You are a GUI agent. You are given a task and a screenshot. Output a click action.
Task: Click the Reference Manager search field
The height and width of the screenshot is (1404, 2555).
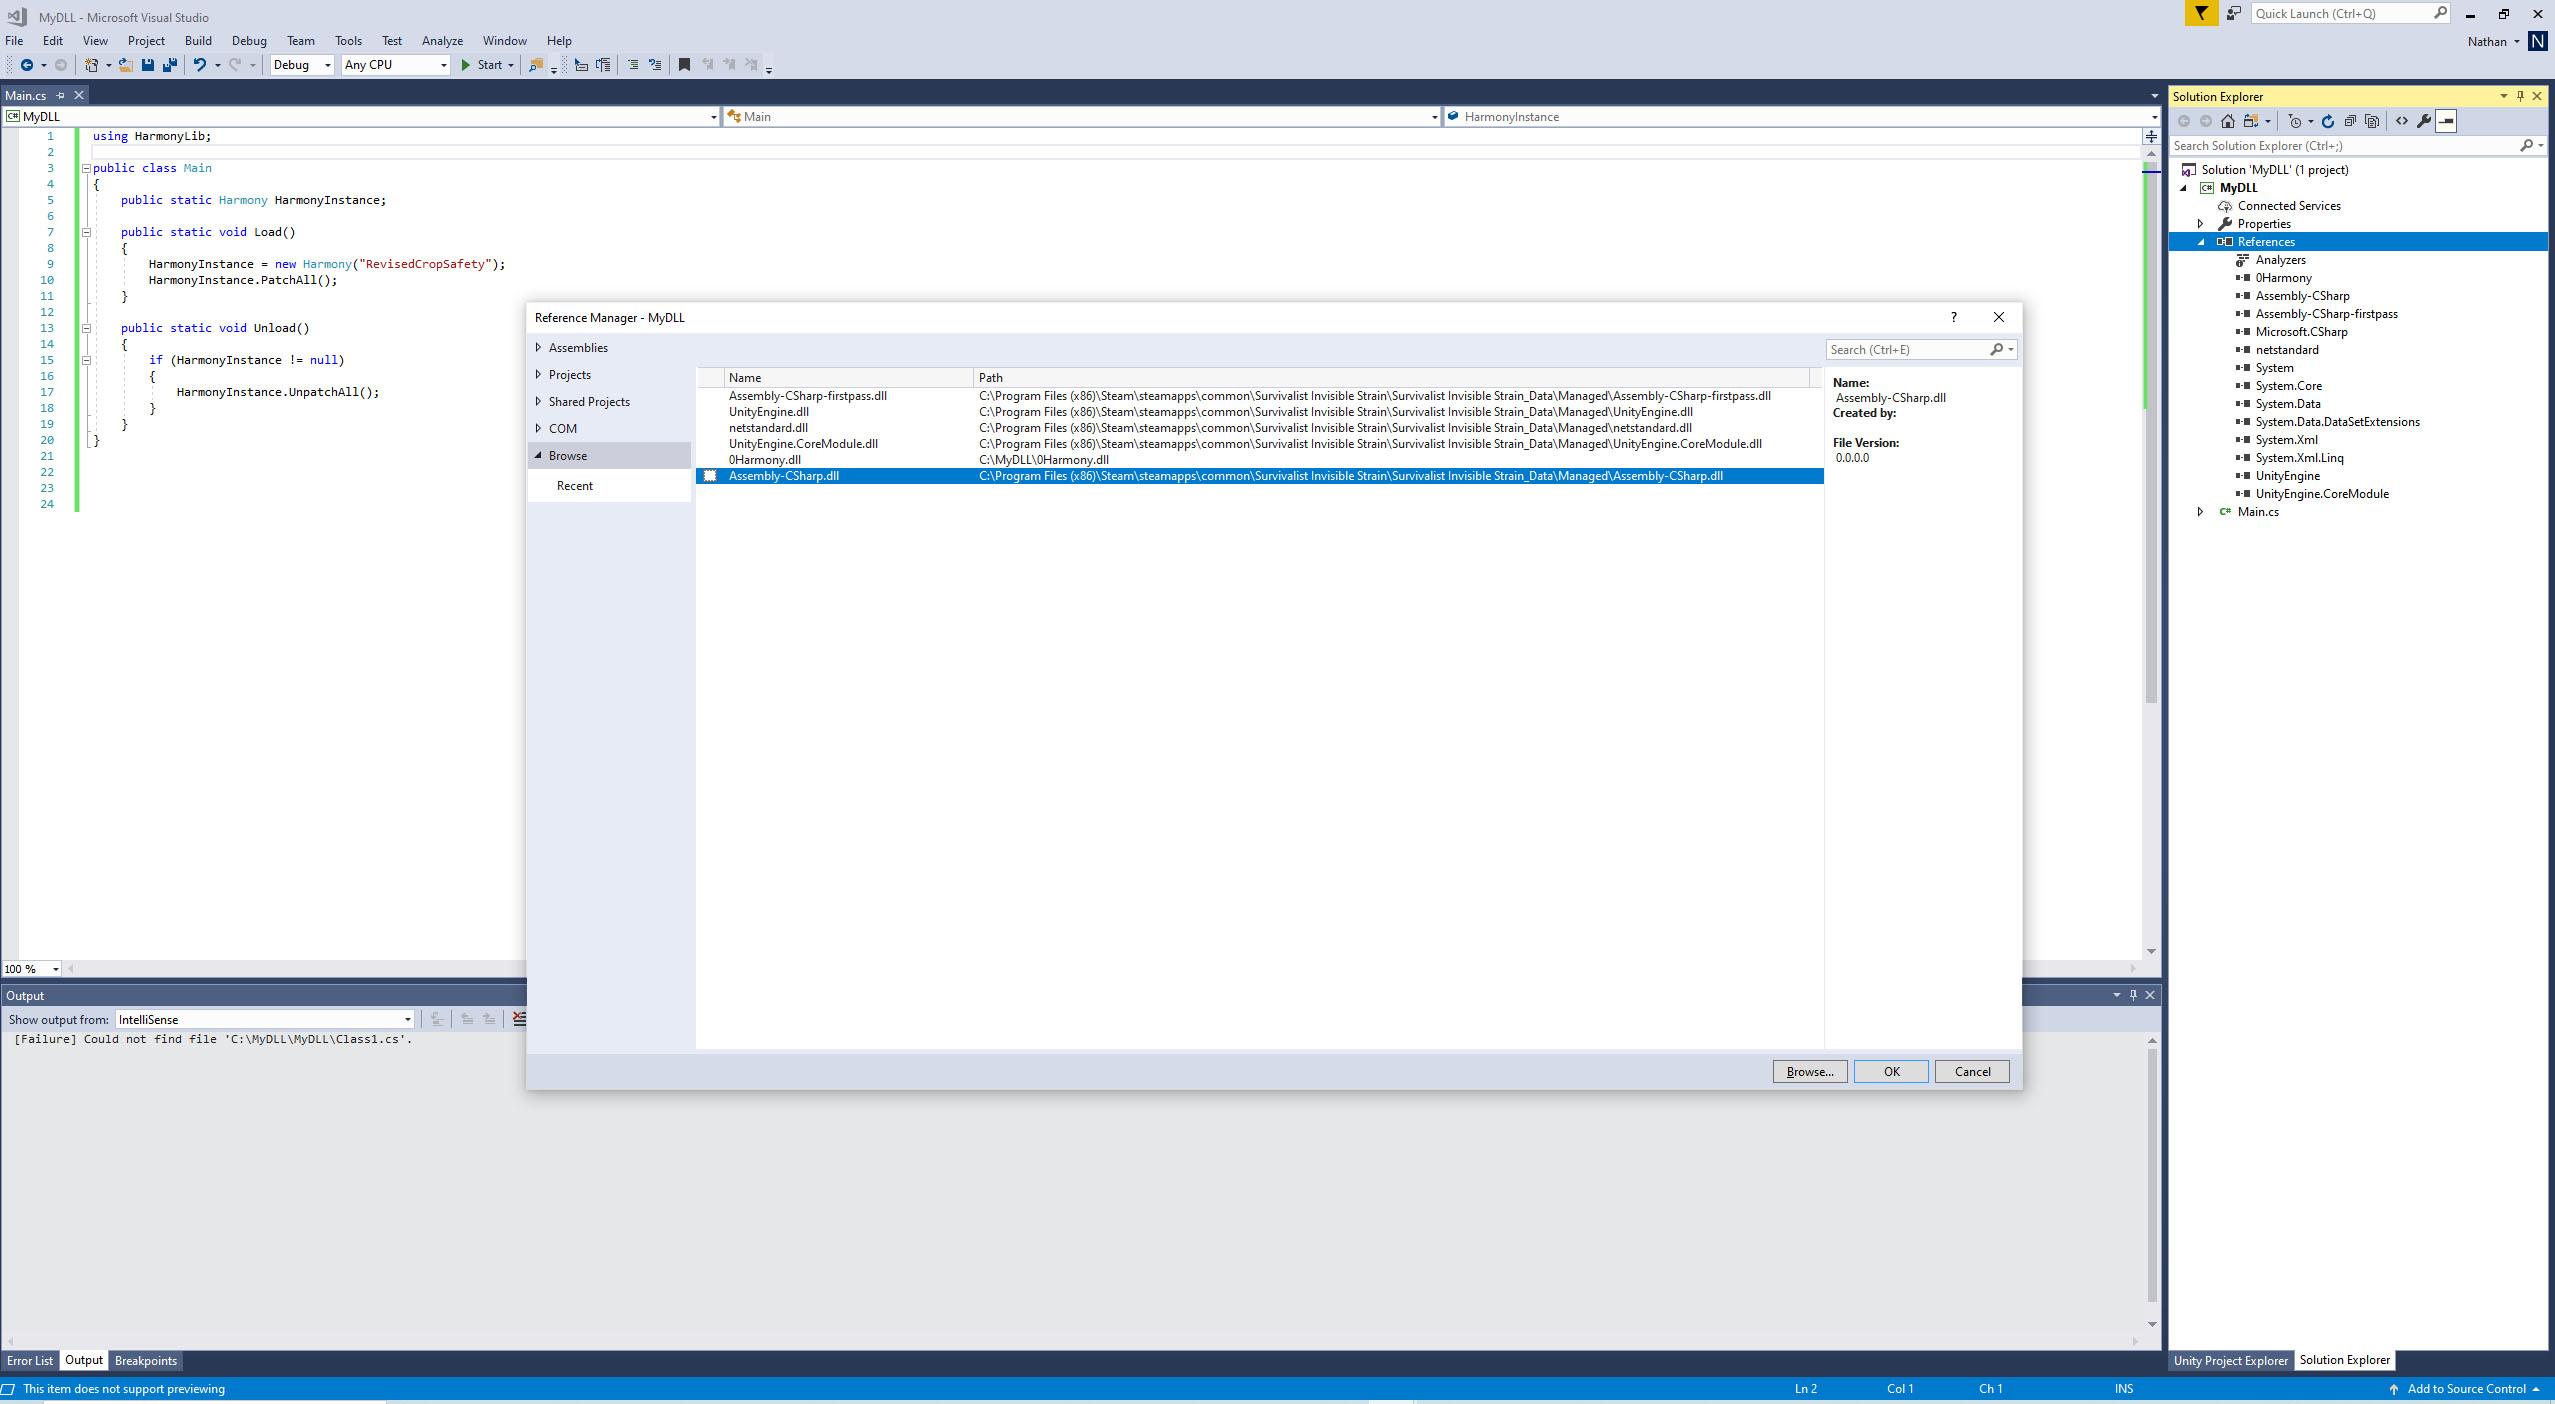tap(1905, 350)
